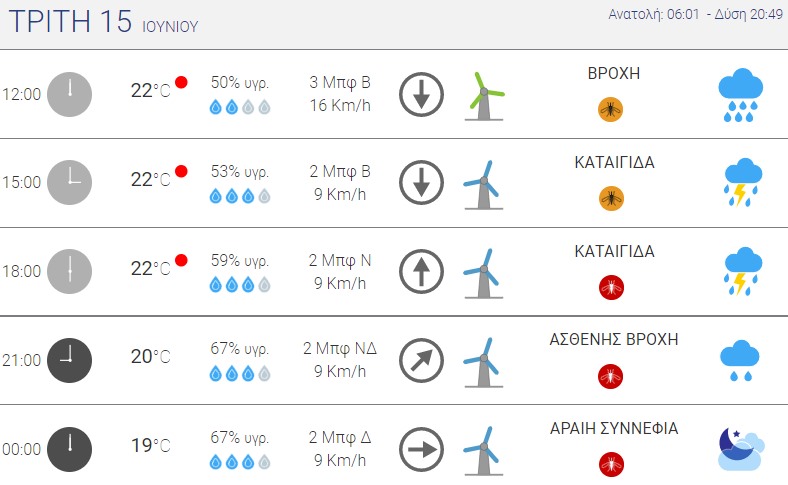Click the red temperature dot at 18:00

coord(181,261)
